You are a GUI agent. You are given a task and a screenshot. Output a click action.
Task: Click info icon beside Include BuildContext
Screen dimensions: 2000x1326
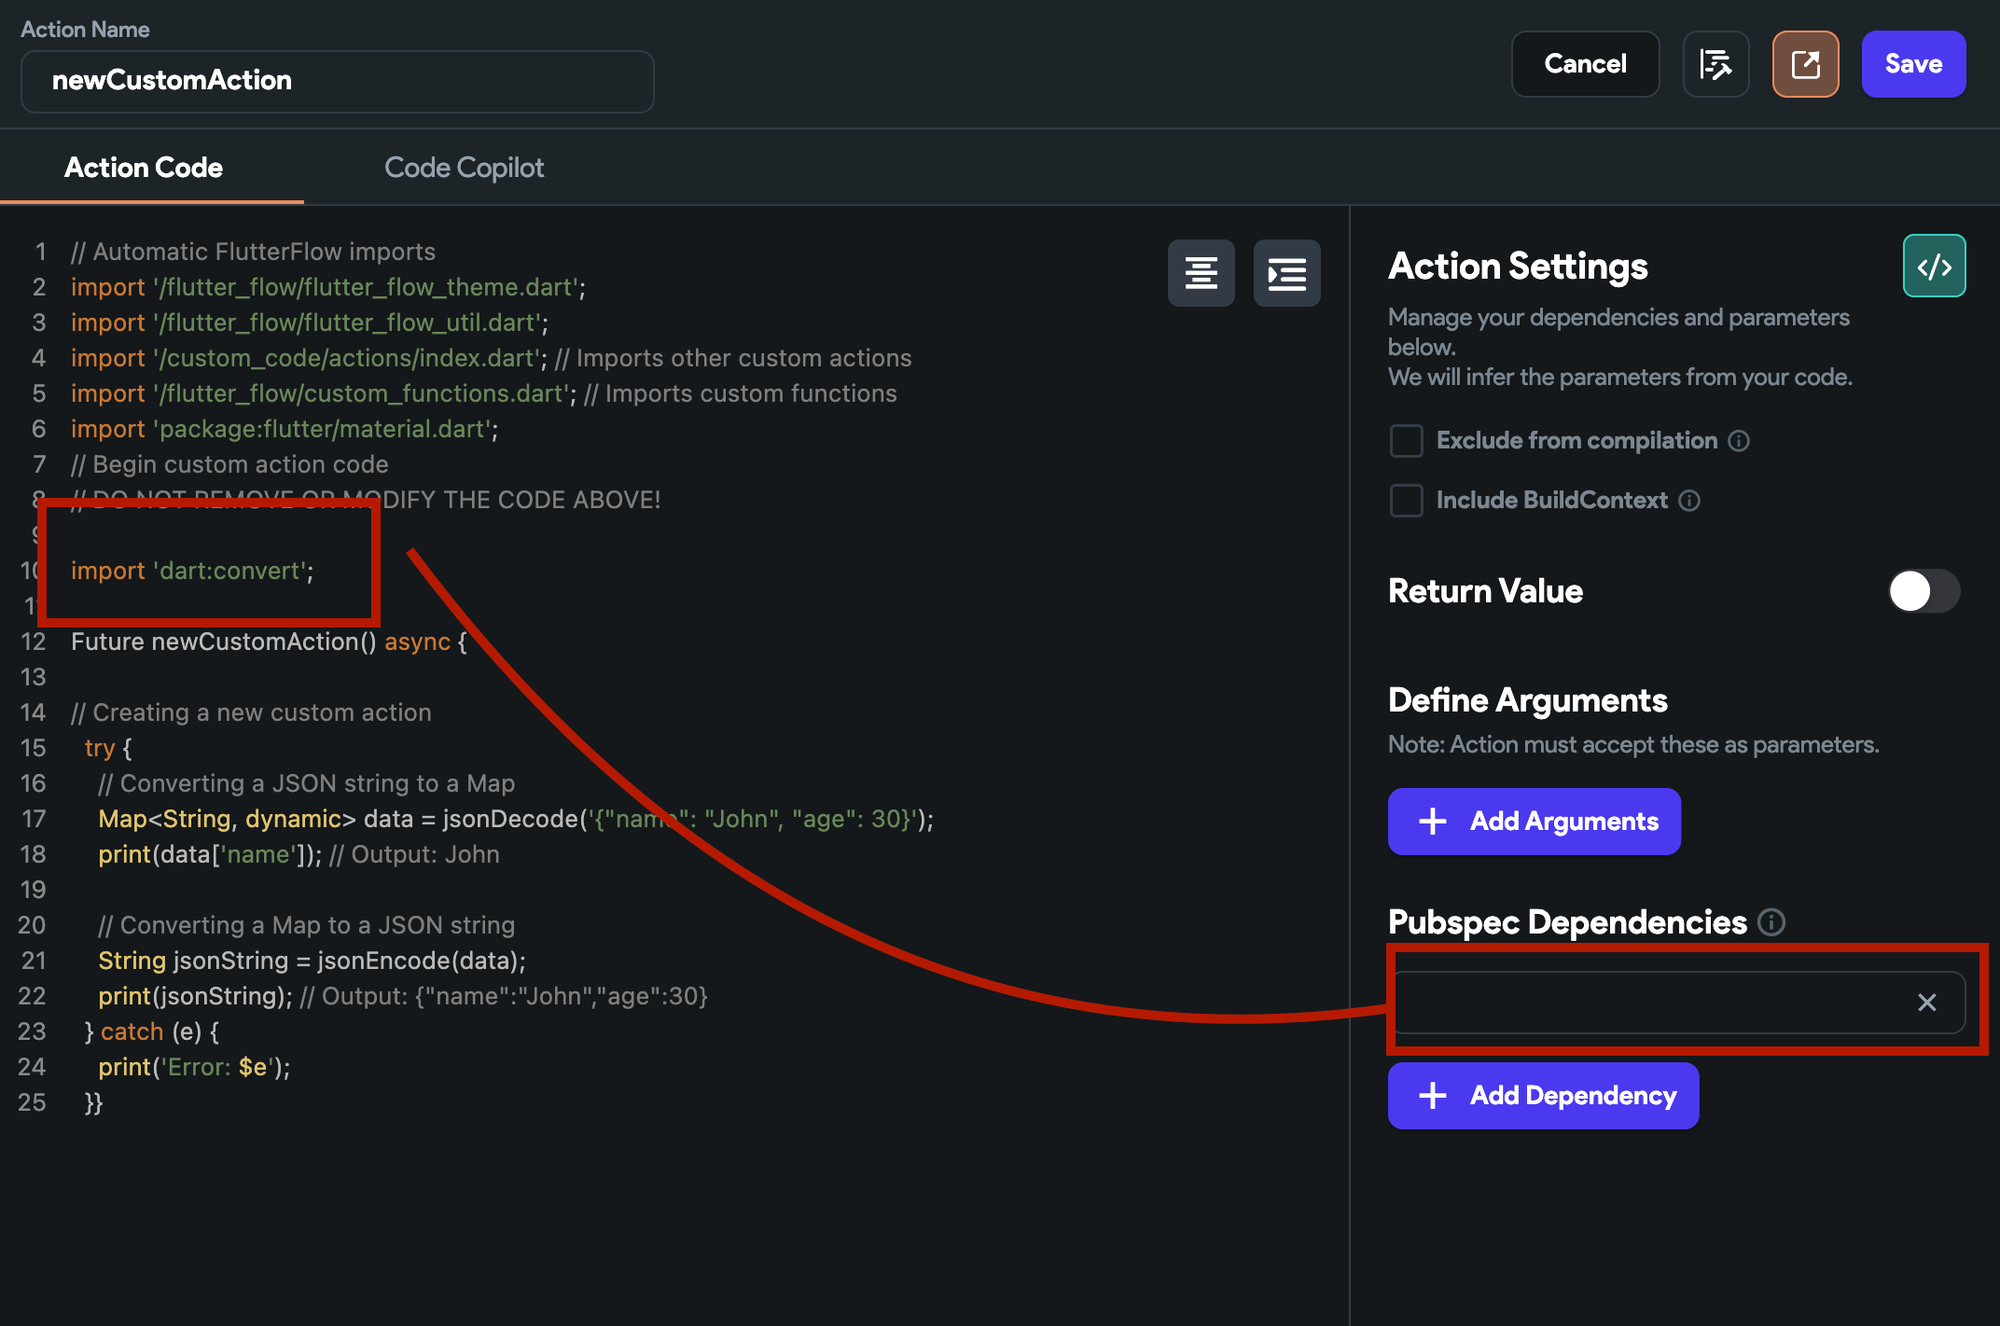point(1689,501)
